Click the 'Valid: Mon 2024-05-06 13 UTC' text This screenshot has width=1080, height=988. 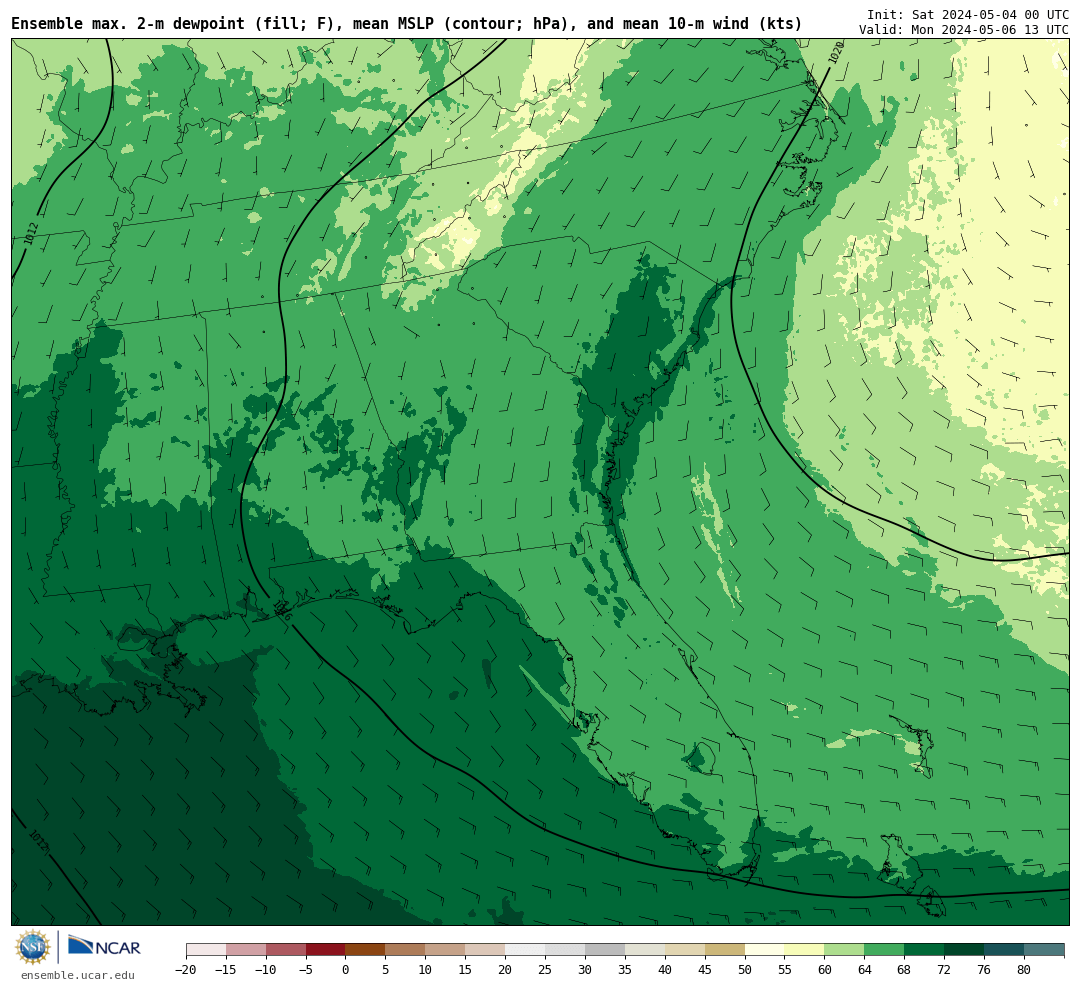(964, 30)
